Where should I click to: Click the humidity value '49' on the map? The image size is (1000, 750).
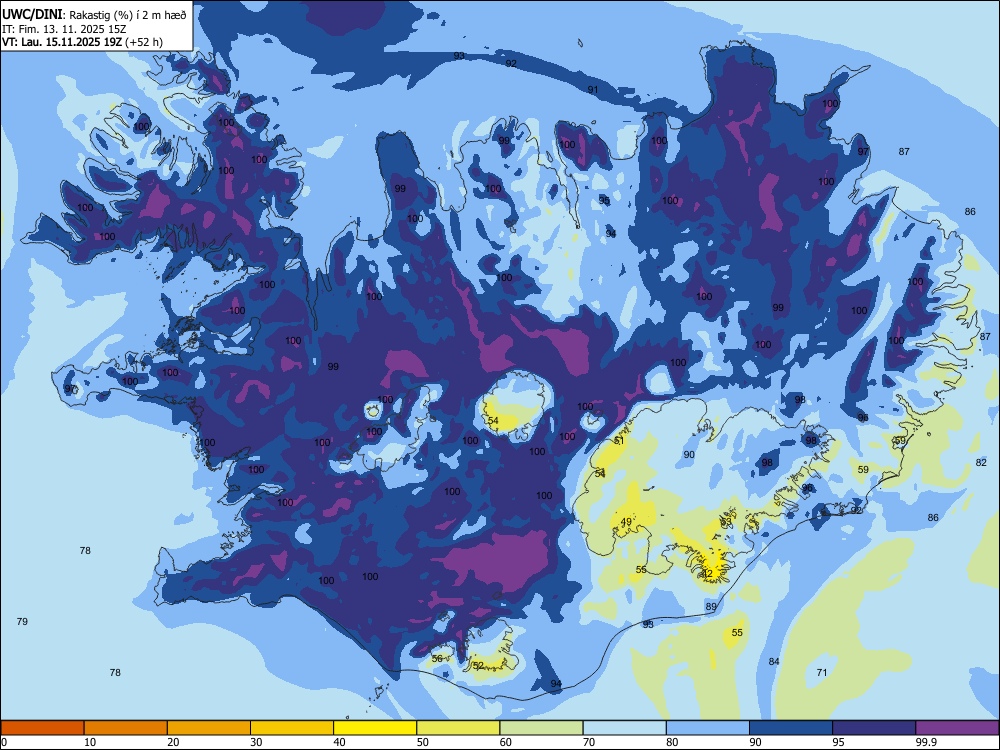click(x=626, y=522)
